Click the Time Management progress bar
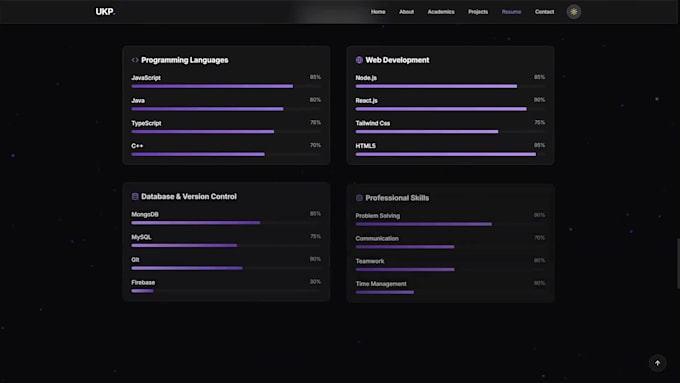Screen dimensions: 680x383 (450, 292)
